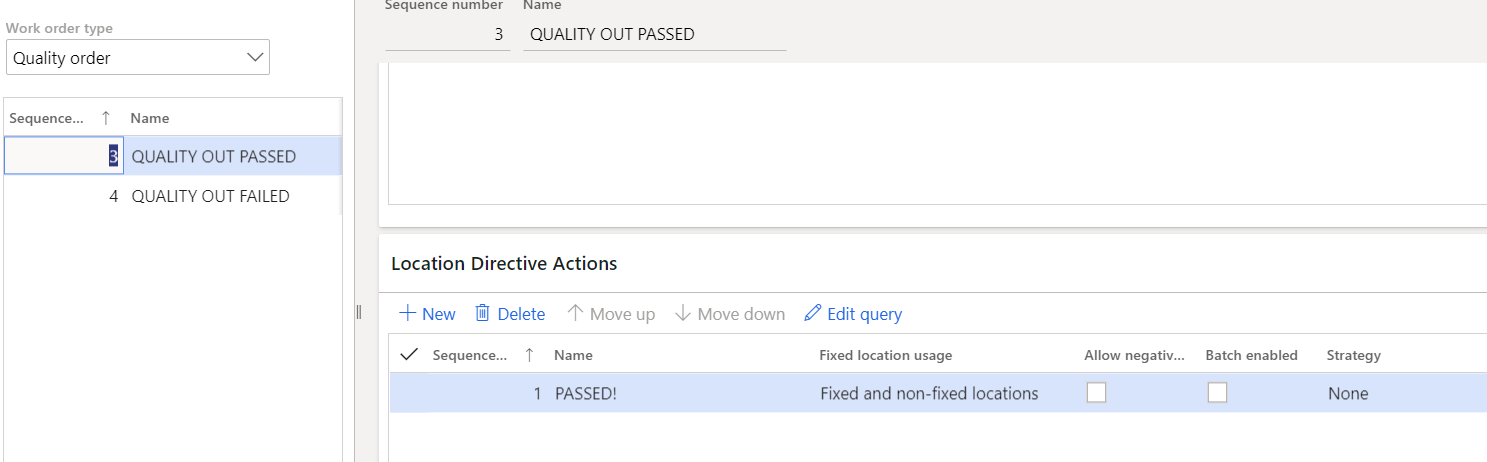
Task: Click the Sequence number field showing 3
Action: tap(448, 34)
